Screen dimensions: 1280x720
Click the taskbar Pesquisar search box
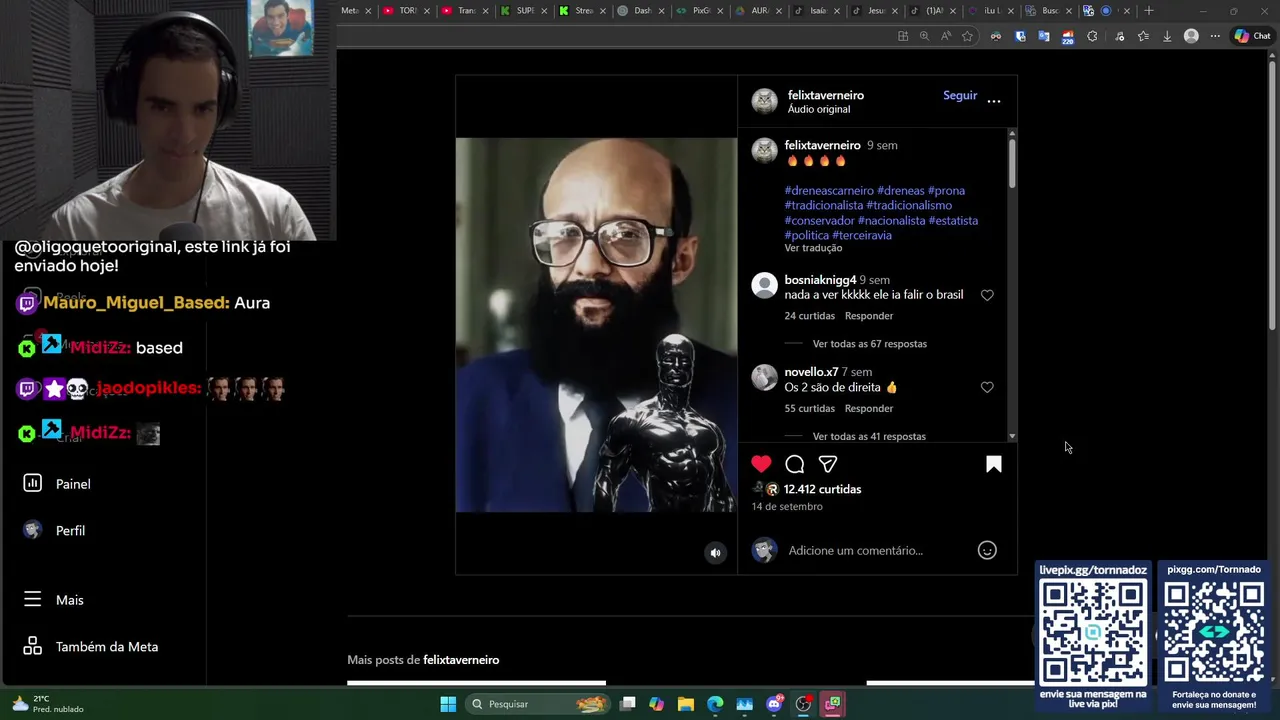pyautogui.click(x=538, y=704)
